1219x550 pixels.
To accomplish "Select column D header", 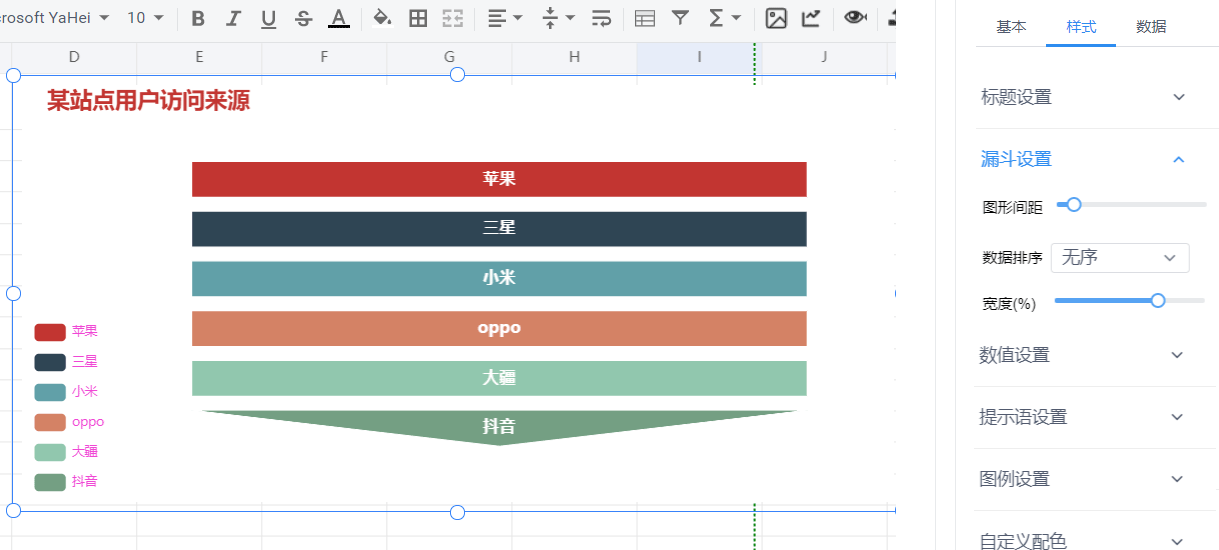I will point(74,57).
